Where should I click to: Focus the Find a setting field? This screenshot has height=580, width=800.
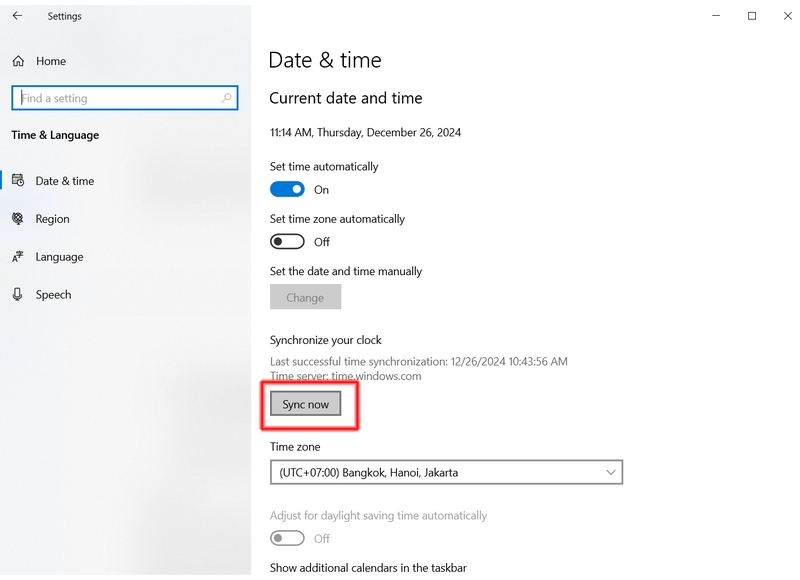(x=124, y=98)
